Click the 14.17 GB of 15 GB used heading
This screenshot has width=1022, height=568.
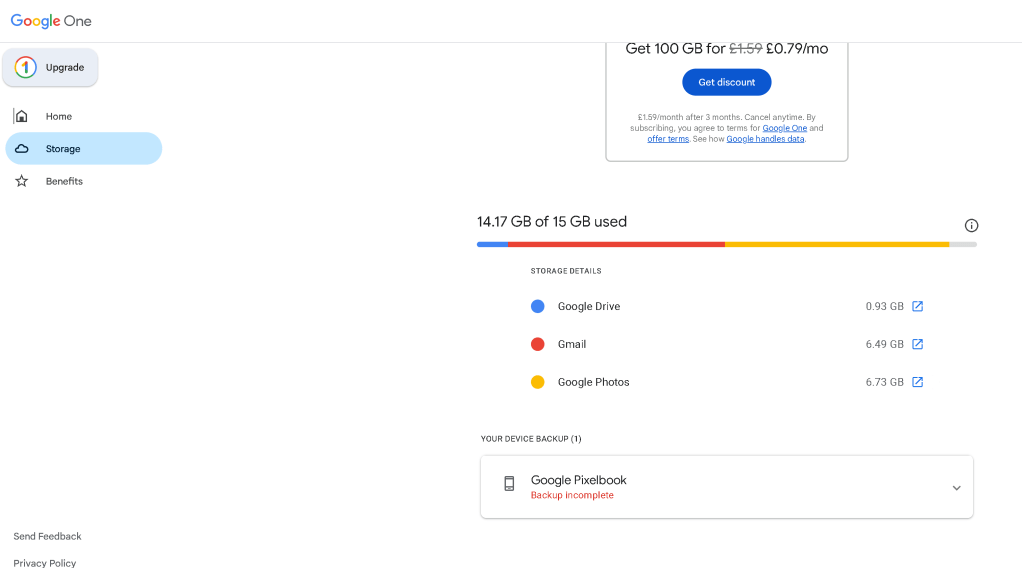click(551, 222)
